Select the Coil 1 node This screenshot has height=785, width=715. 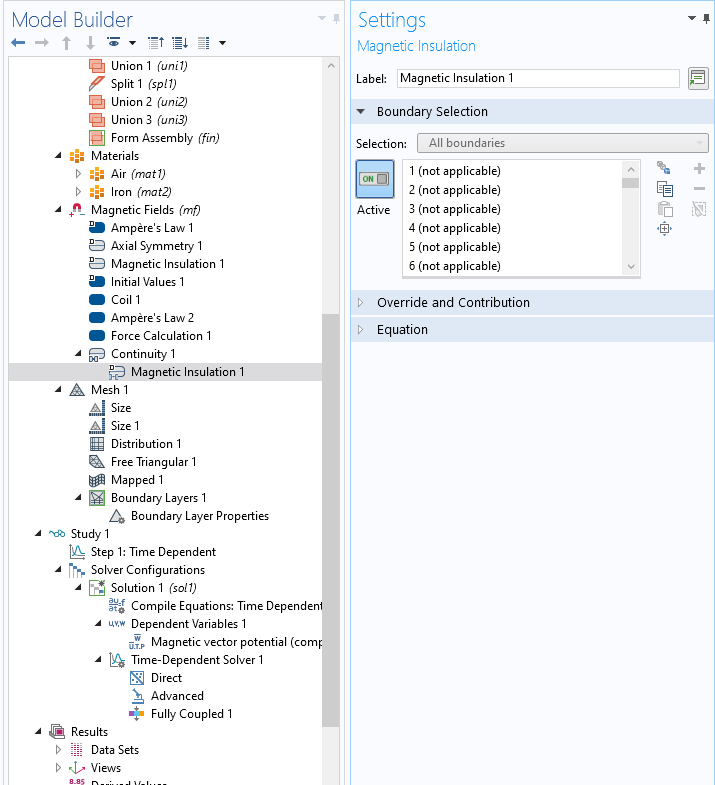point(125,300)
